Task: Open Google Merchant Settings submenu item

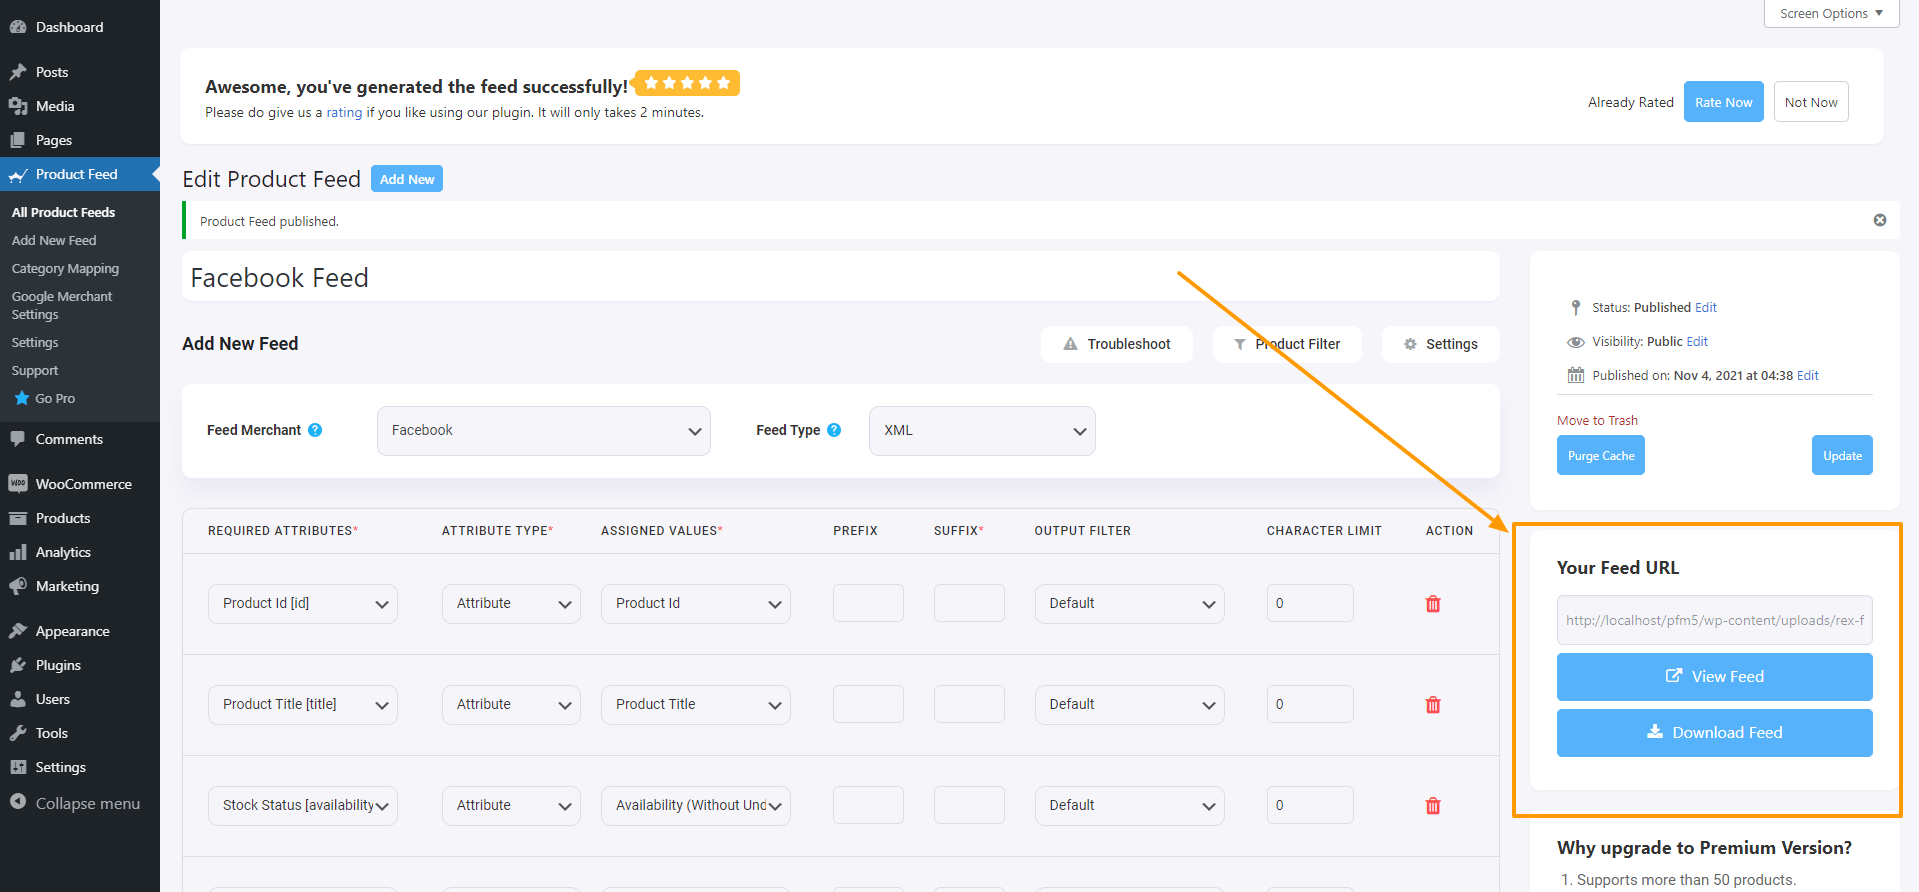Action: (62, 305)
